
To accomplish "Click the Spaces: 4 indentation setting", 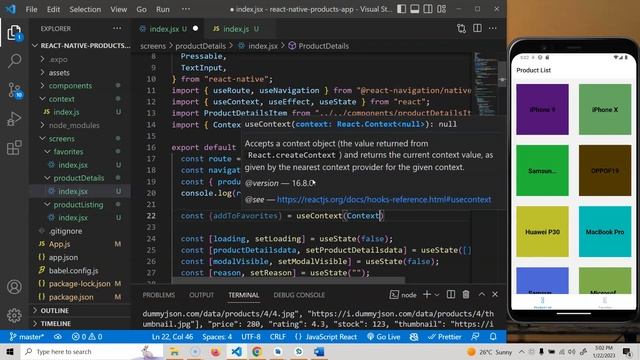I will pyautogui.click(x=217, y=337).
